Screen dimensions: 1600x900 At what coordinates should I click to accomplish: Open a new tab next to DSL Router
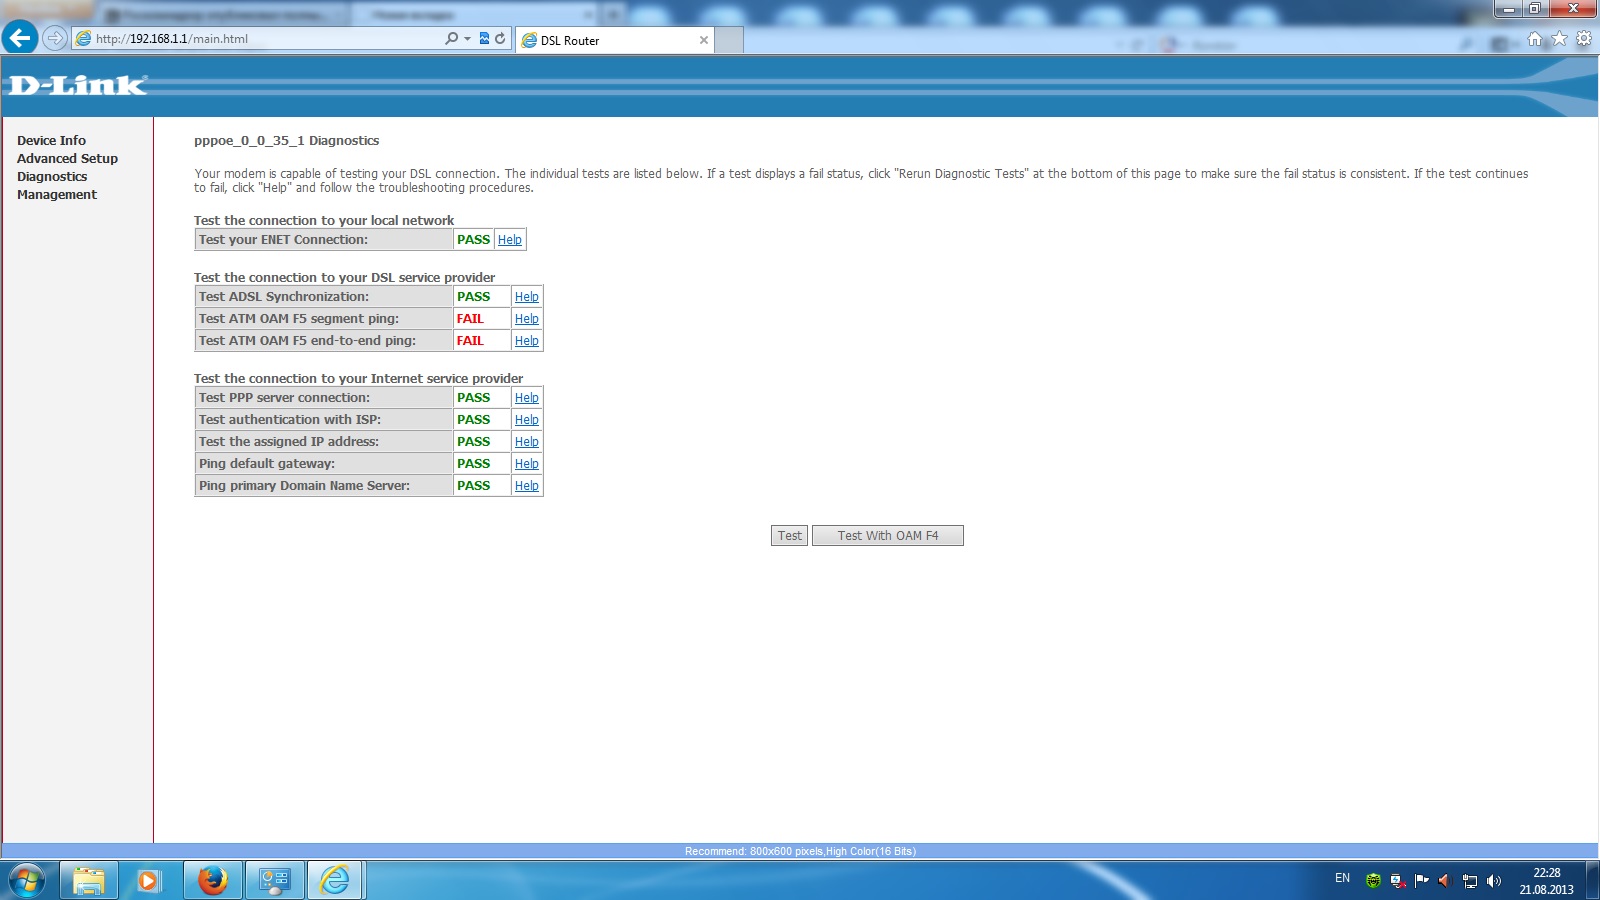pos(730,40)
